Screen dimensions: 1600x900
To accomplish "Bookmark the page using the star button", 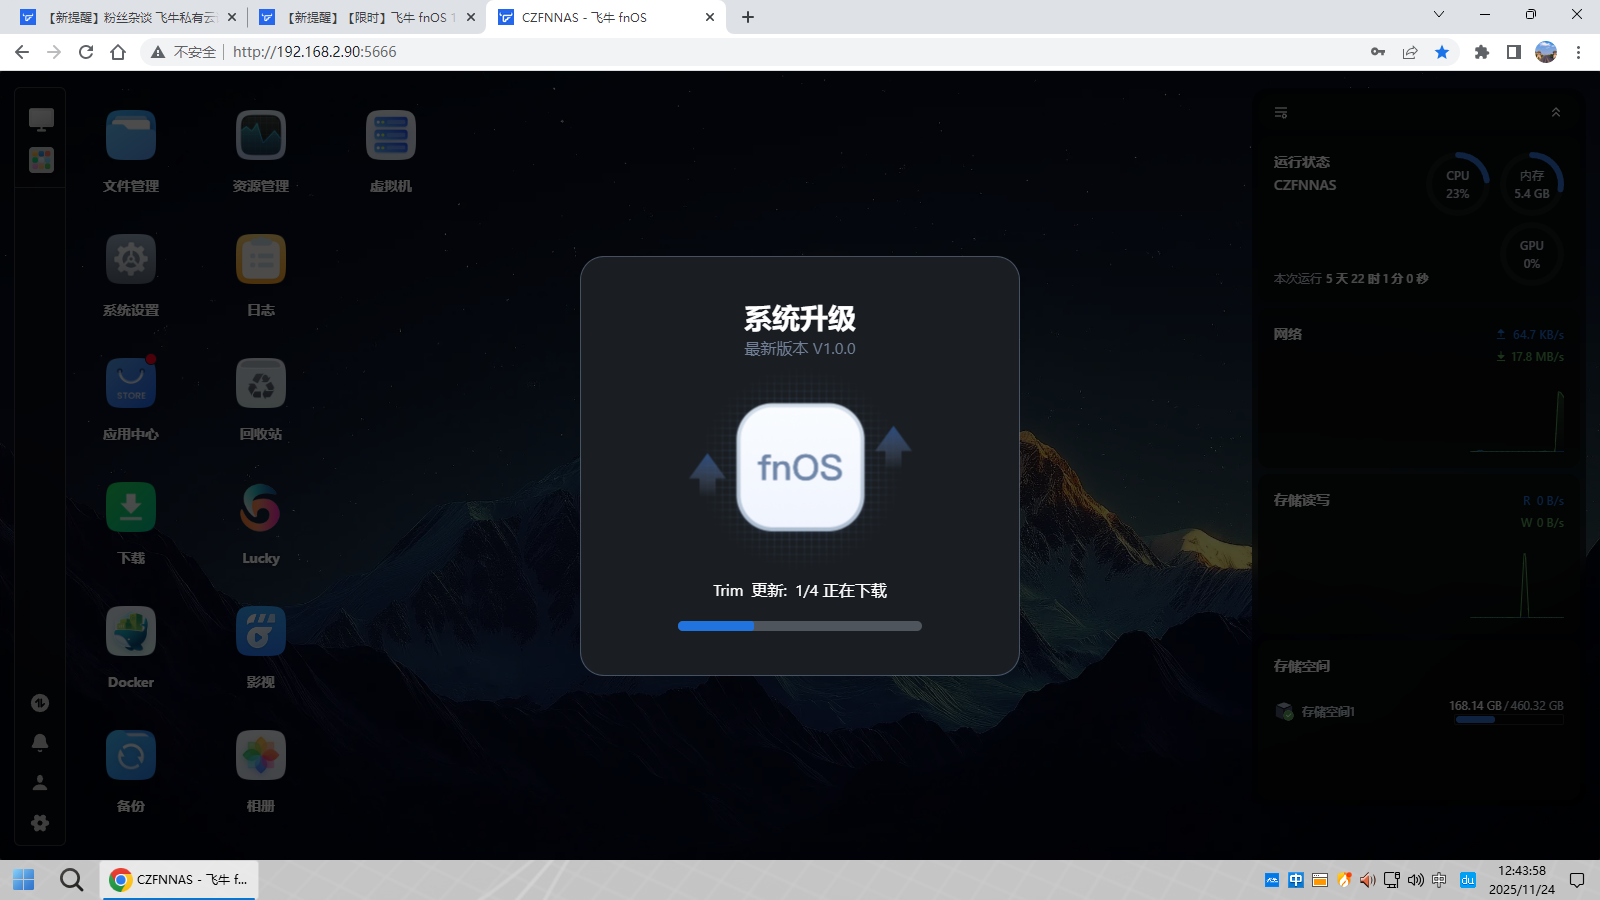I will (x=1443, y=52).
